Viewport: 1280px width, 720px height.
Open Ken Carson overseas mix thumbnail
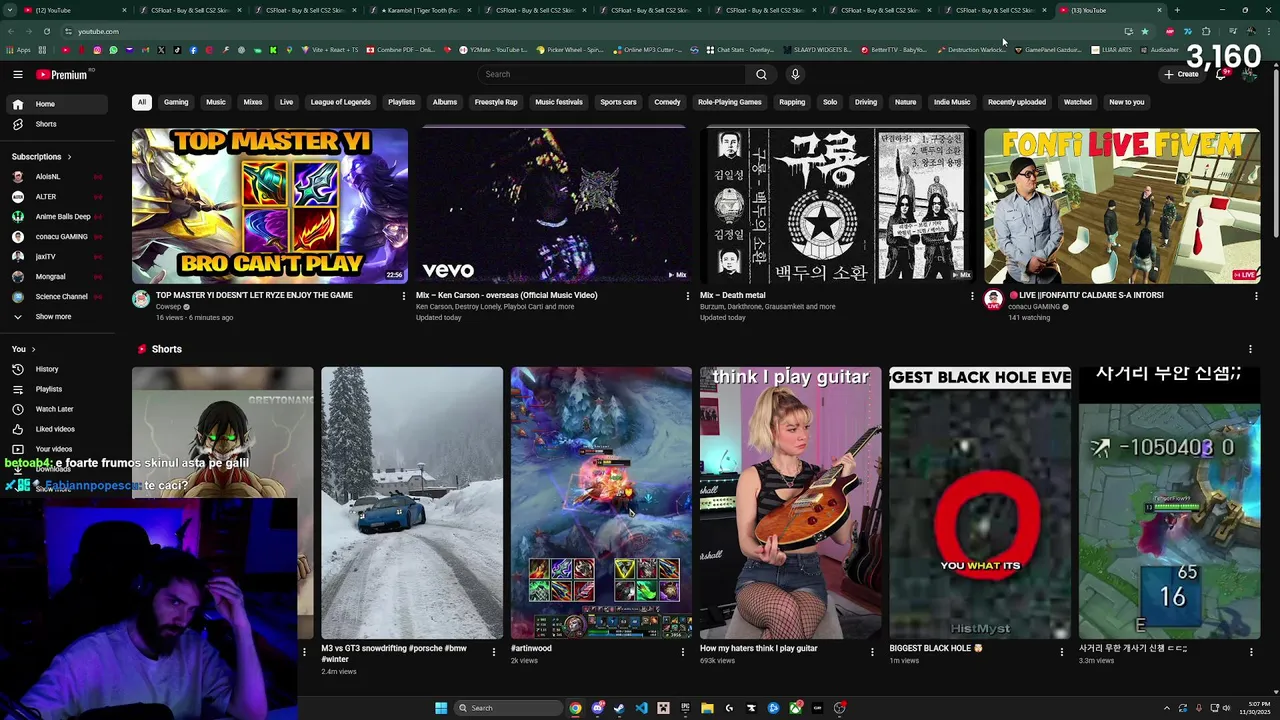click(x=554, y=206)
